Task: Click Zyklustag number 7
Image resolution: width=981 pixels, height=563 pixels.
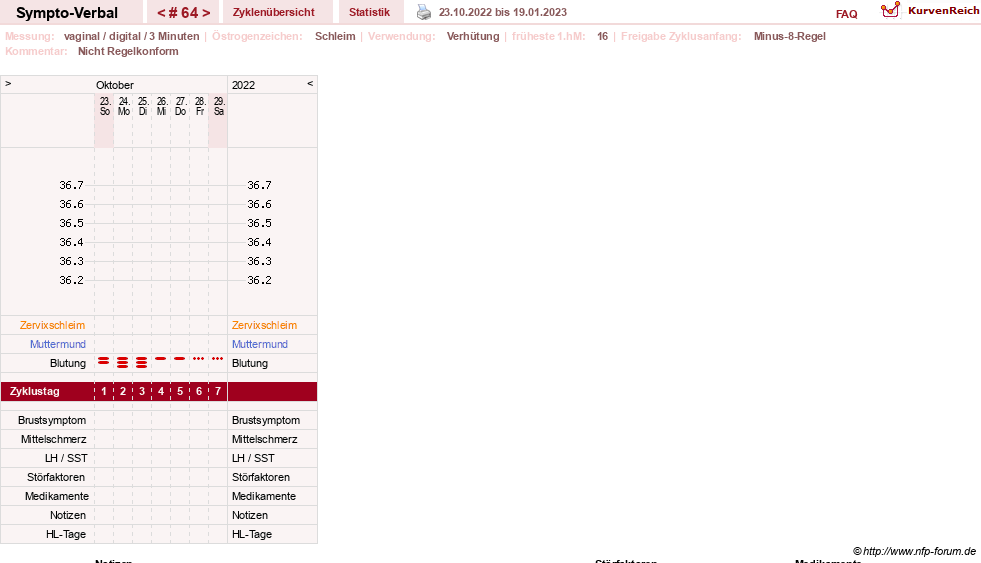Action: coord(218,392)
